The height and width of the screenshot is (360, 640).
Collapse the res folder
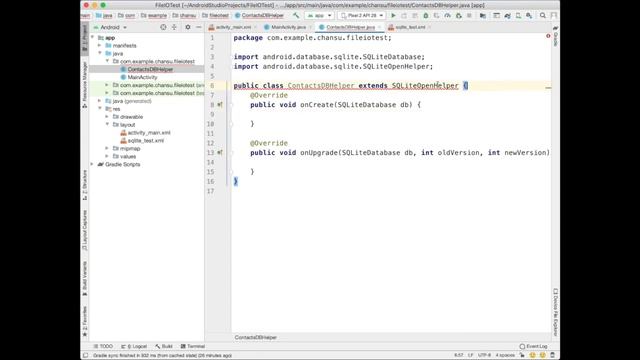coord(100,109)
